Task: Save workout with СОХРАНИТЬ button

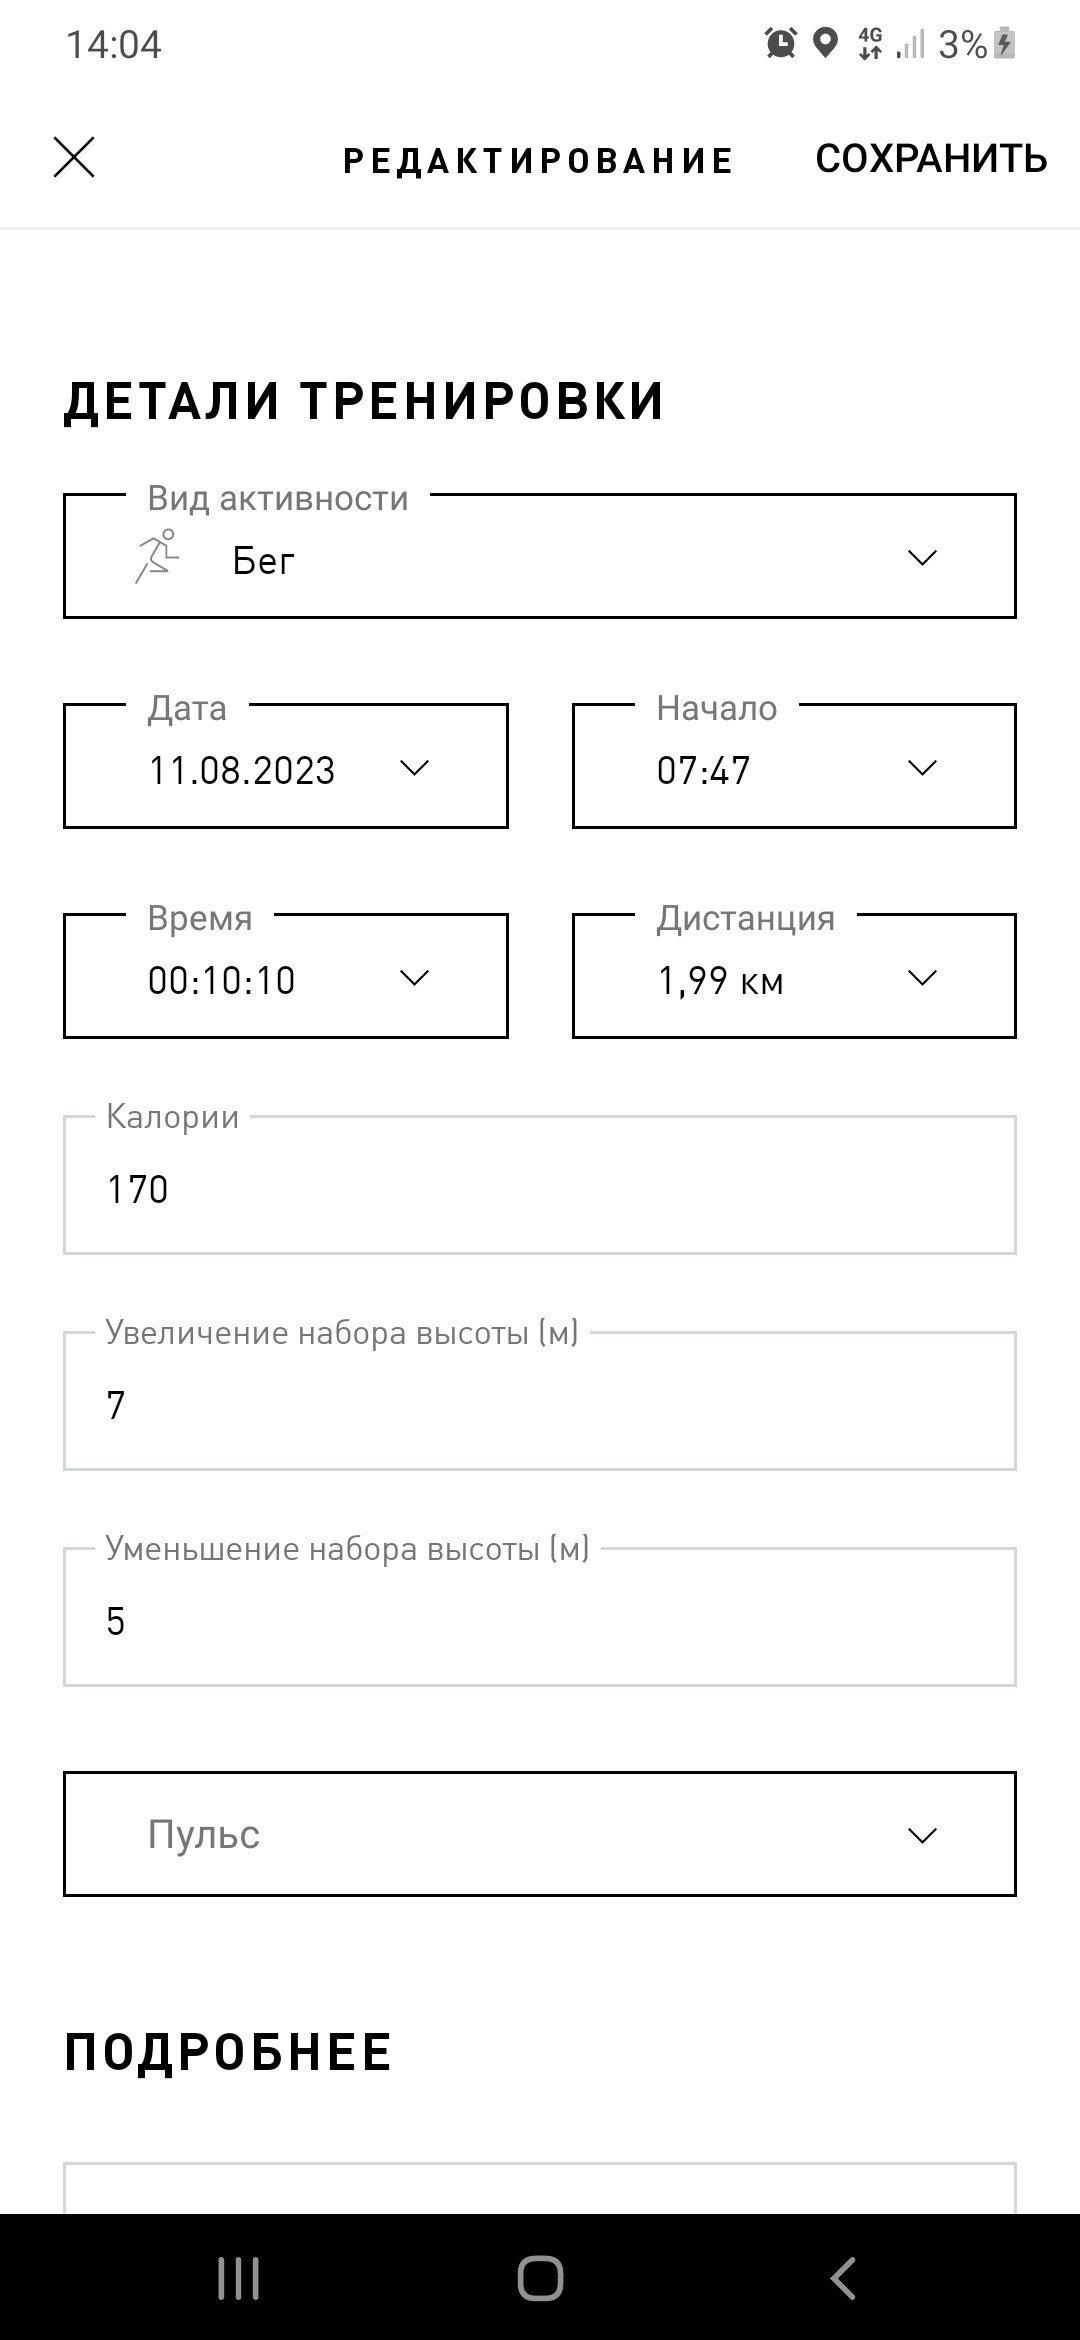Action: tap(931, 159)
